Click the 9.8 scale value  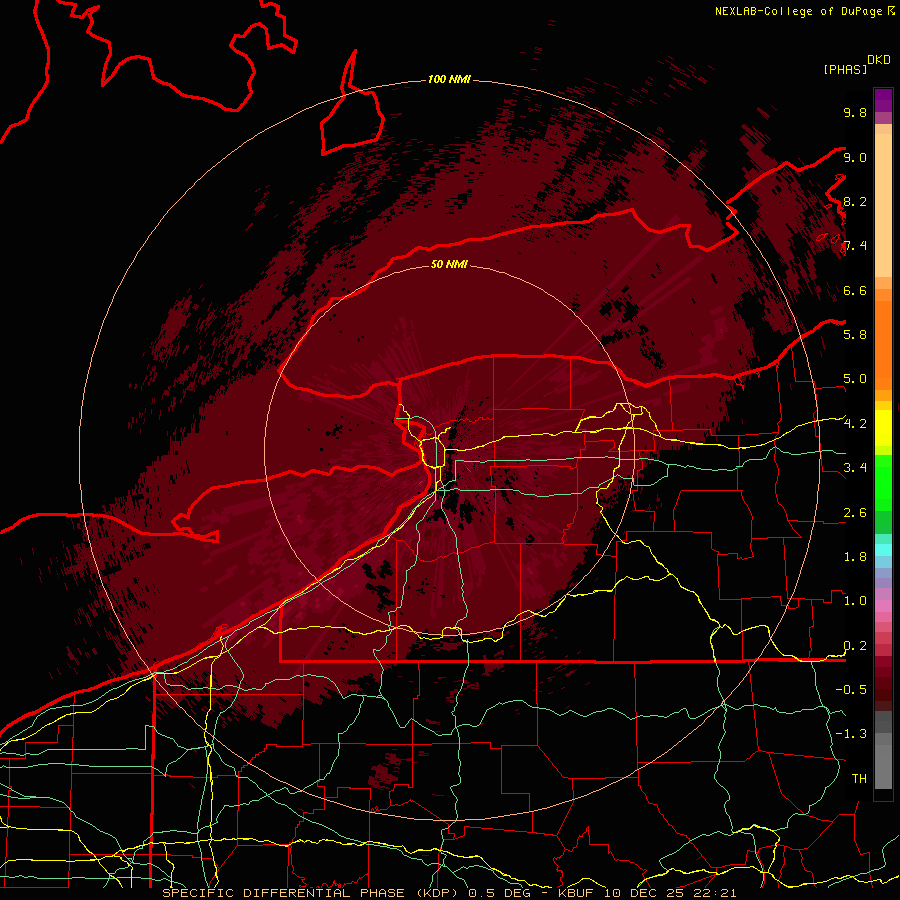coord(855,112)
